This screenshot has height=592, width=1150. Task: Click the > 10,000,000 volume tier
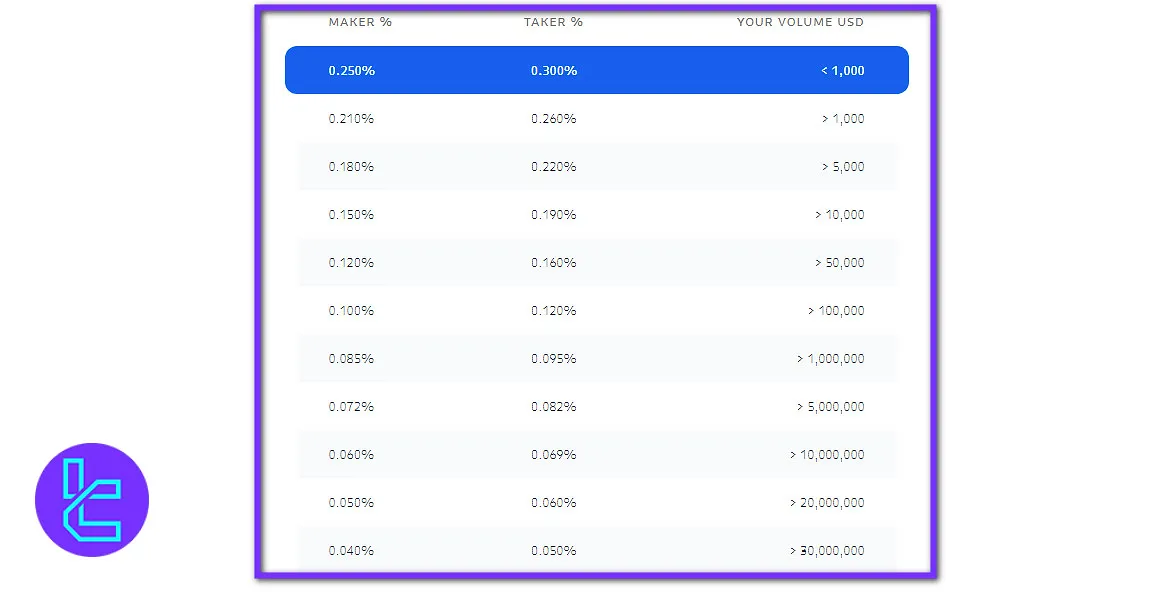point(827,455)
